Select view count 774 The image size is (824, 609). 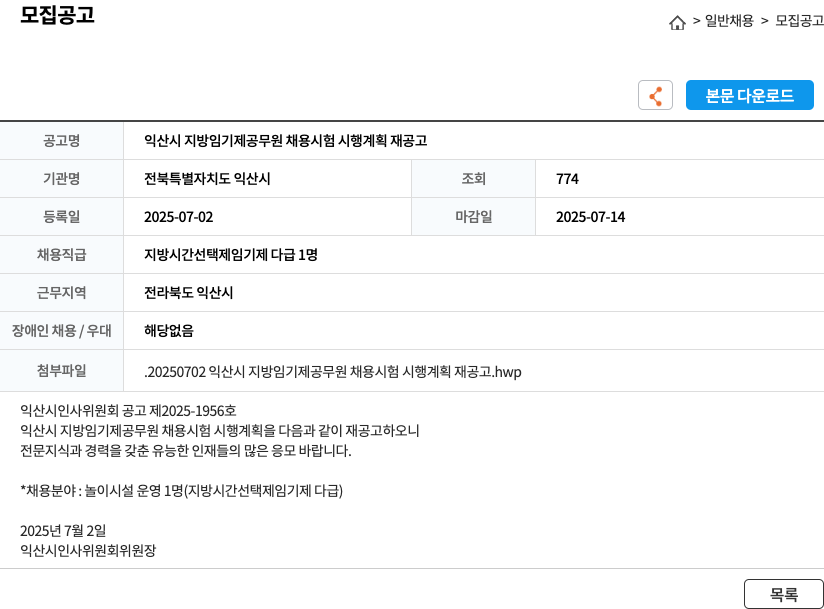[567, 179]
